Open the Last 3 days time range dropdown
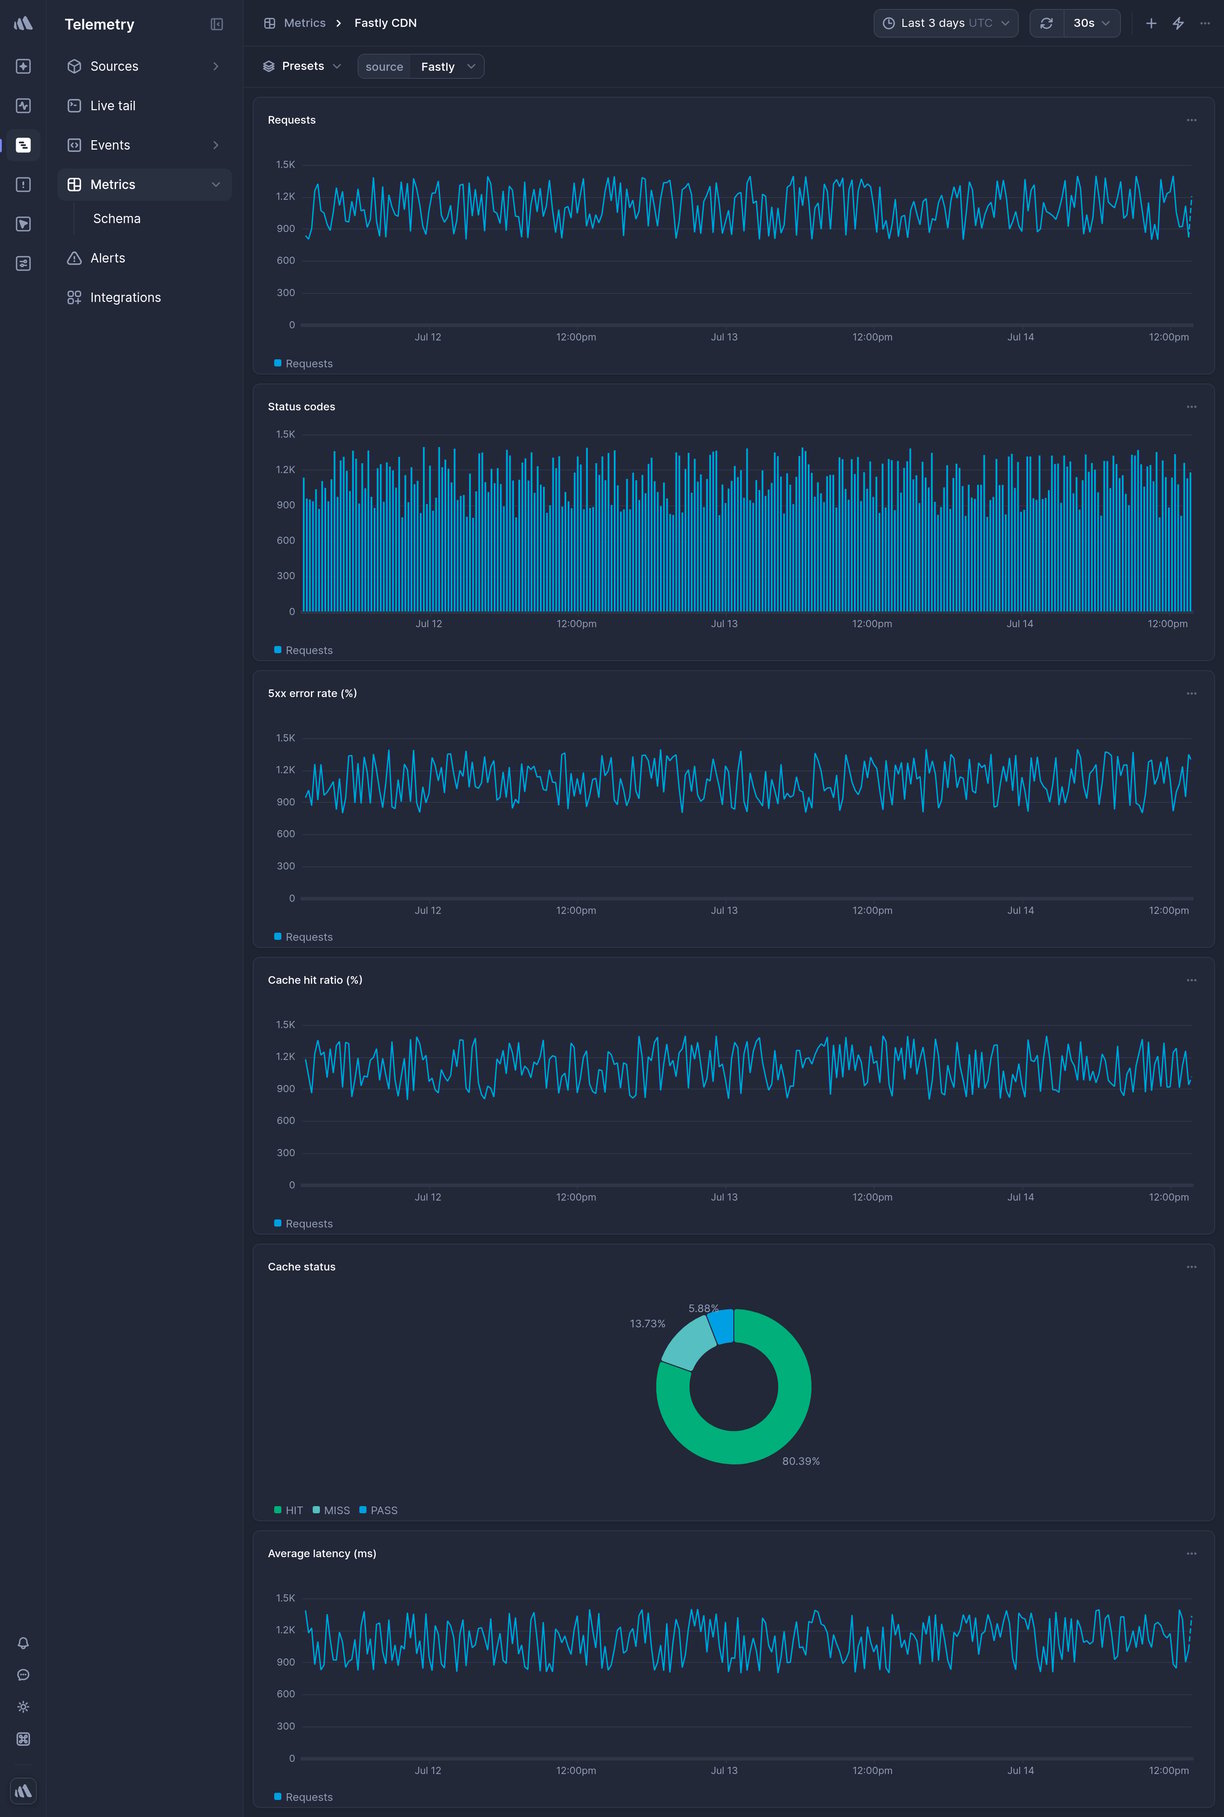The height and width of the screenshot is (1817, 1224). coord(945,23)
